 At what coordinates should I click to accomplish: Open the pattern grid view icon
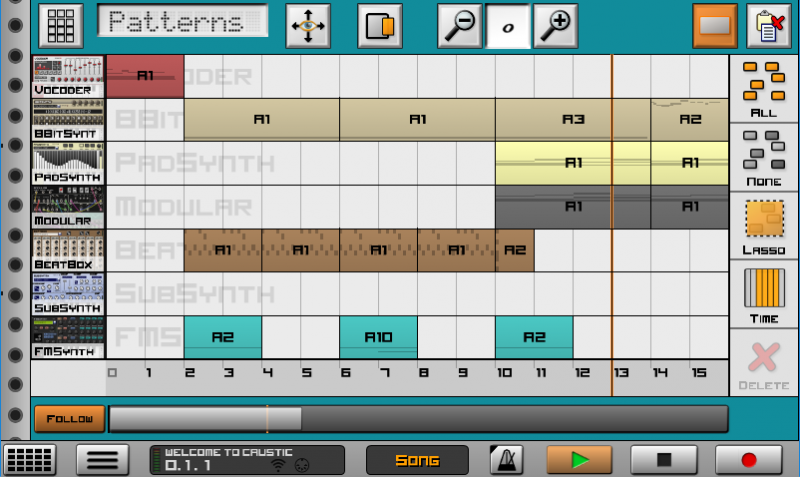tap(60, 26)
